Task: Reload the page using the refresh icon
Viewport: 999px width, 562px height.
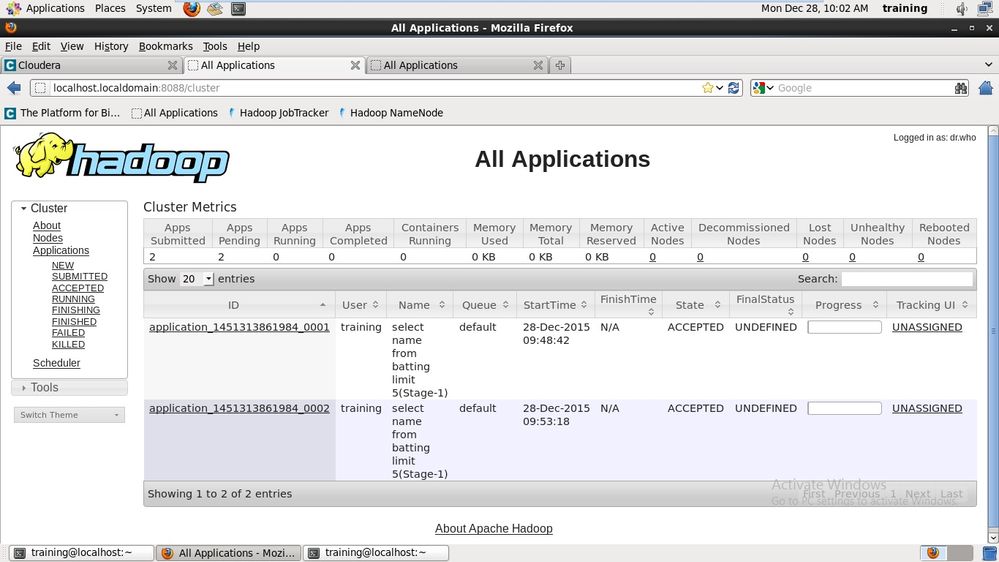Action: [x=734, y=88]
